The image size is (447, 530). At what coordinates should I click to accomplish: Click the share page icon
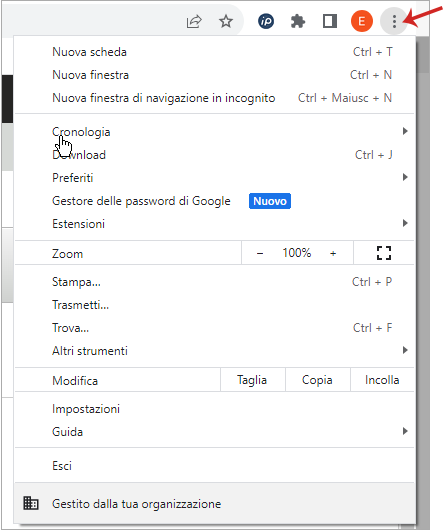(194, 22)
